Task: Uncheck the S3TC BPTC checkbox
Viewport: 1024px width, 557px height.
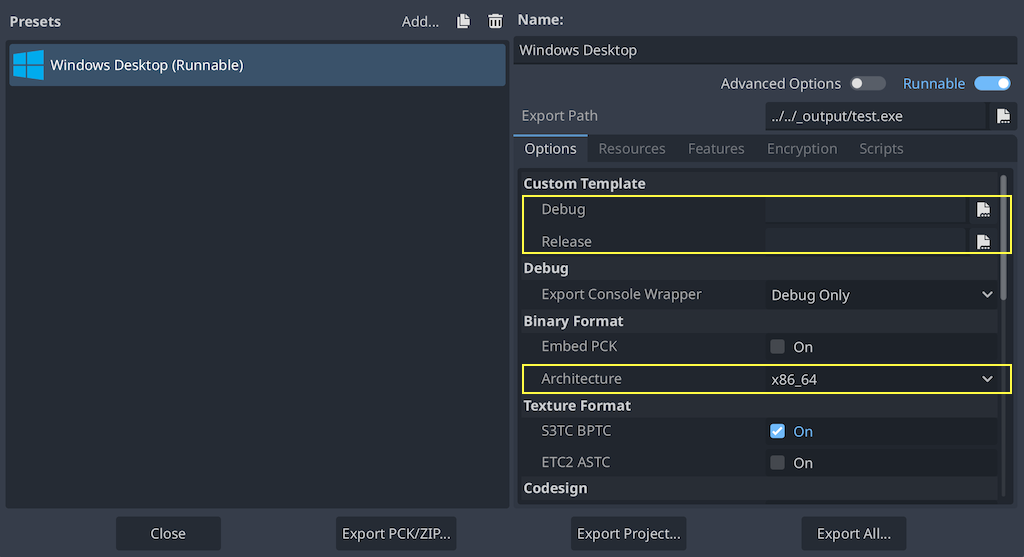Action: coord(778,432)
